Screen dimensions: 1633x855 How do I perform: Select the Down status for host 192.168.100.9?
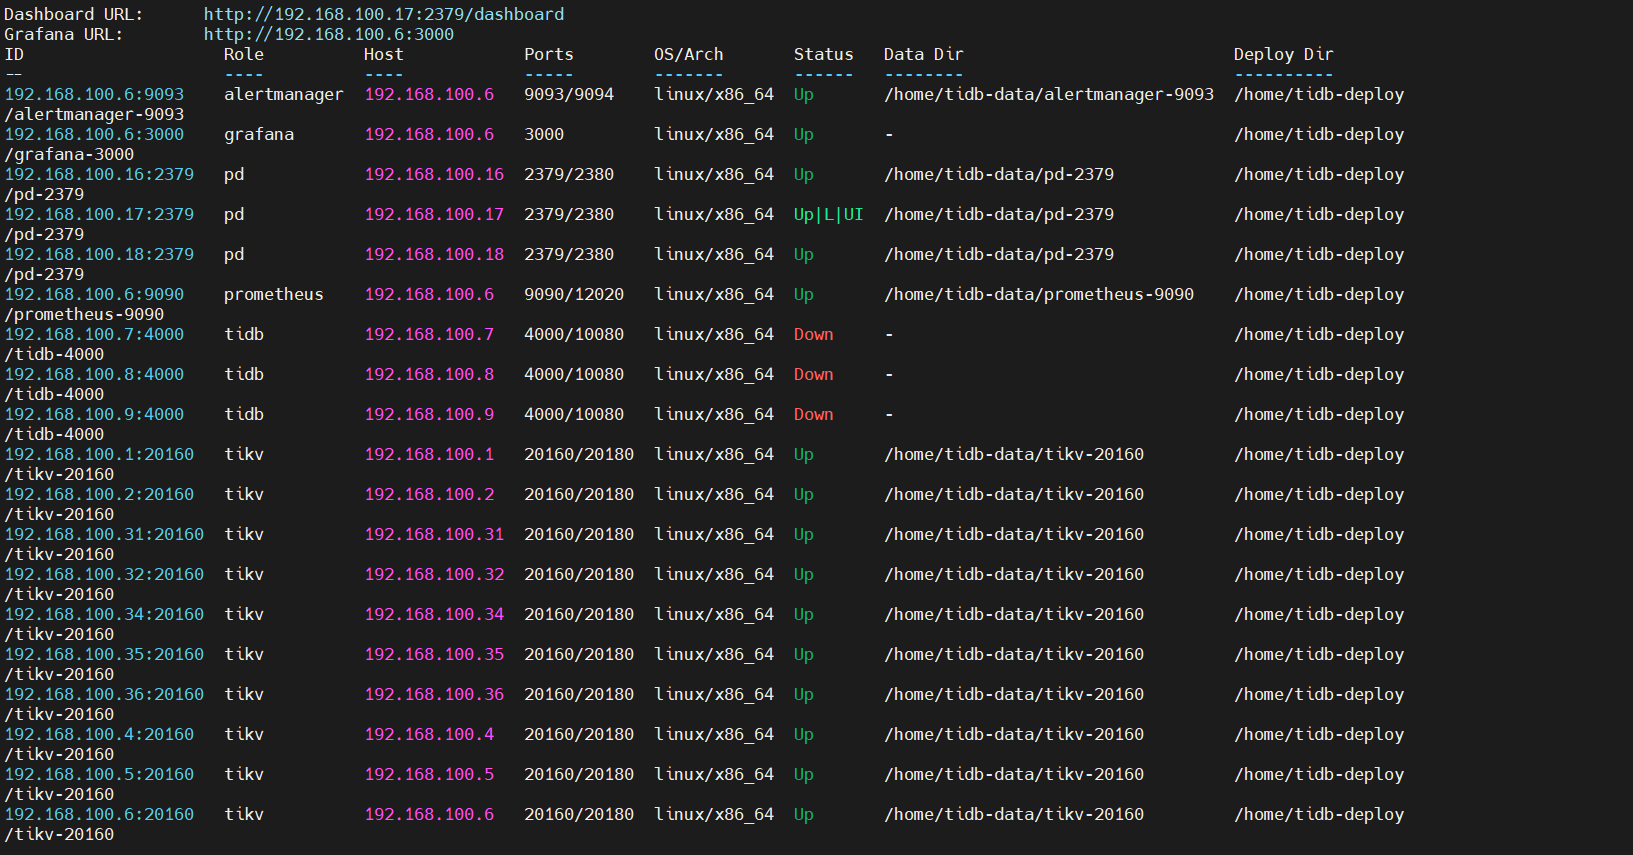pos(813,414)
